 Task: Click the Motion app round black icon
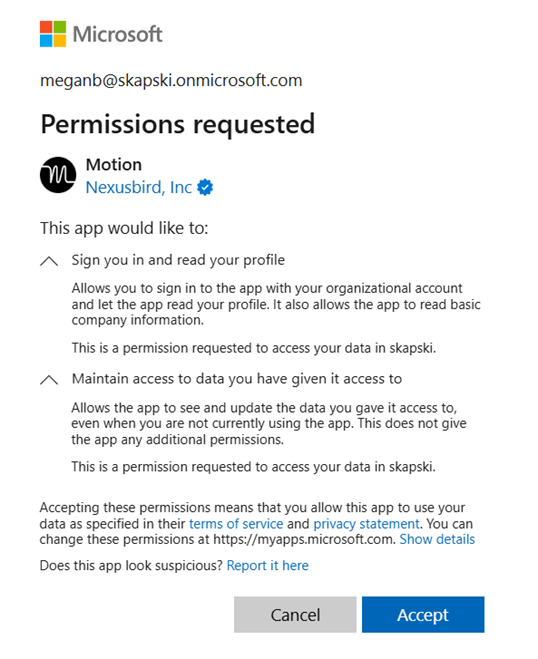pos(58,175)
